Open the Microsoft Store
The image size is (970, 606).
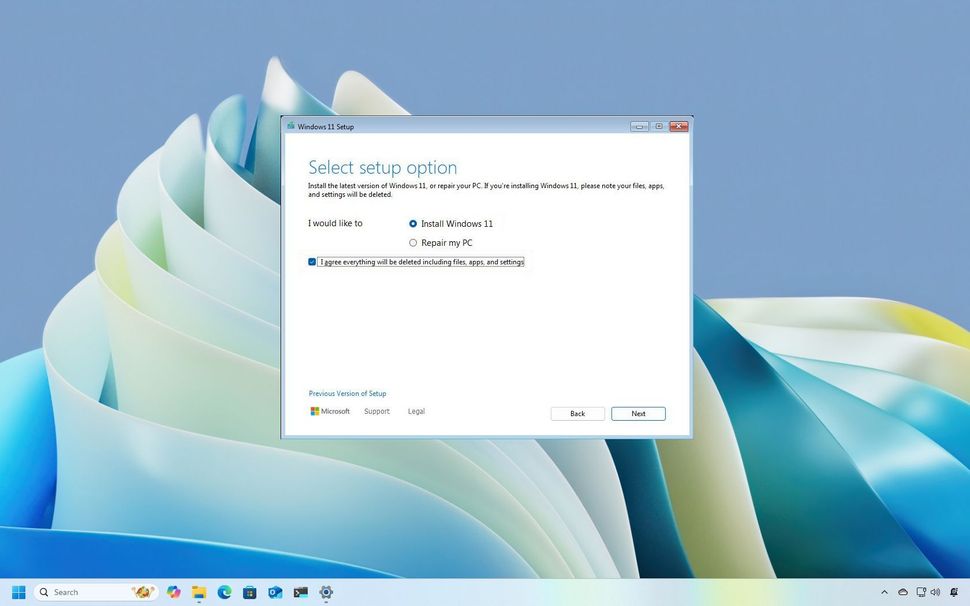coord(249,592)
